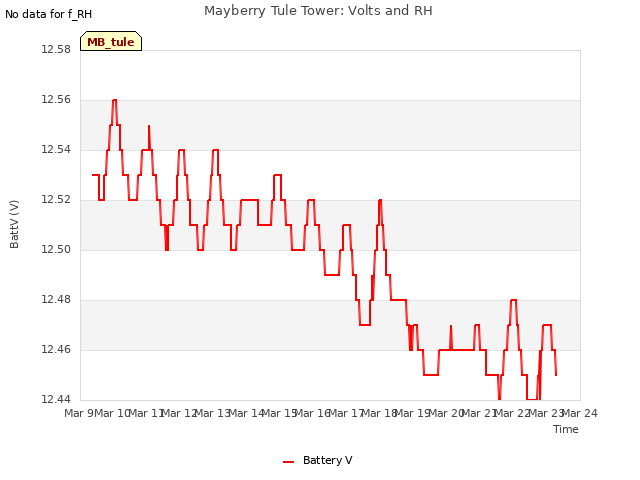Click the BattV (V) axis label

coord(14,224)
